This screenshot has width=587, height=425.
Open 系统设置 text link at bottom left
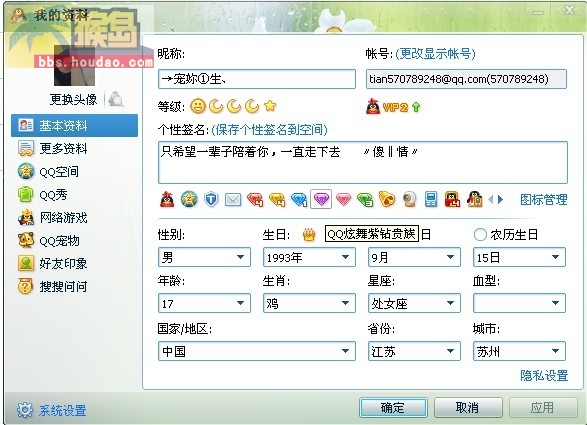(63, 410)
